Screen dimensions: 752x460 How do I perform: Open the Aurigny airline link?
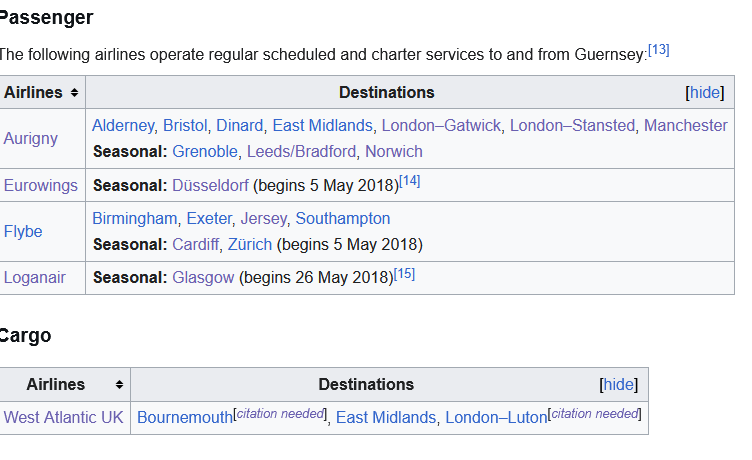point(30,139)
